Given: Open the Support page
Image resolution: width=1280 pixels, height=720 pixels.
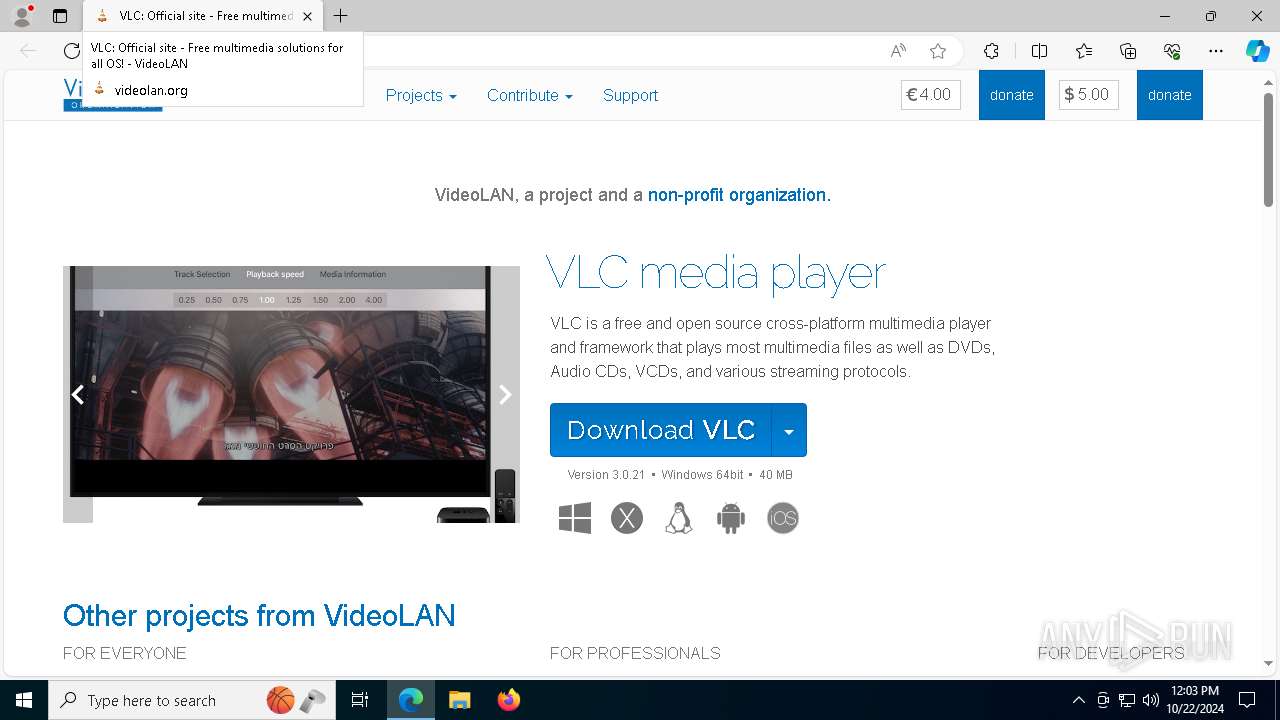Looking at the screenshot, I should click(630, 95).
